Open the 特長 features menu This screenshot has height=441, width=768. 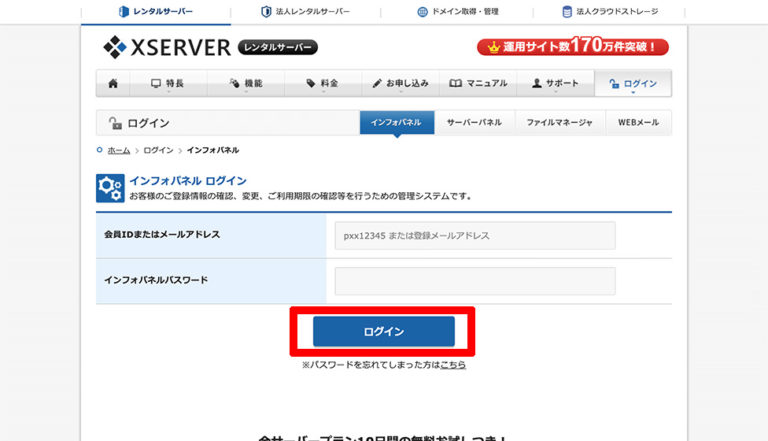pos(168,83)
